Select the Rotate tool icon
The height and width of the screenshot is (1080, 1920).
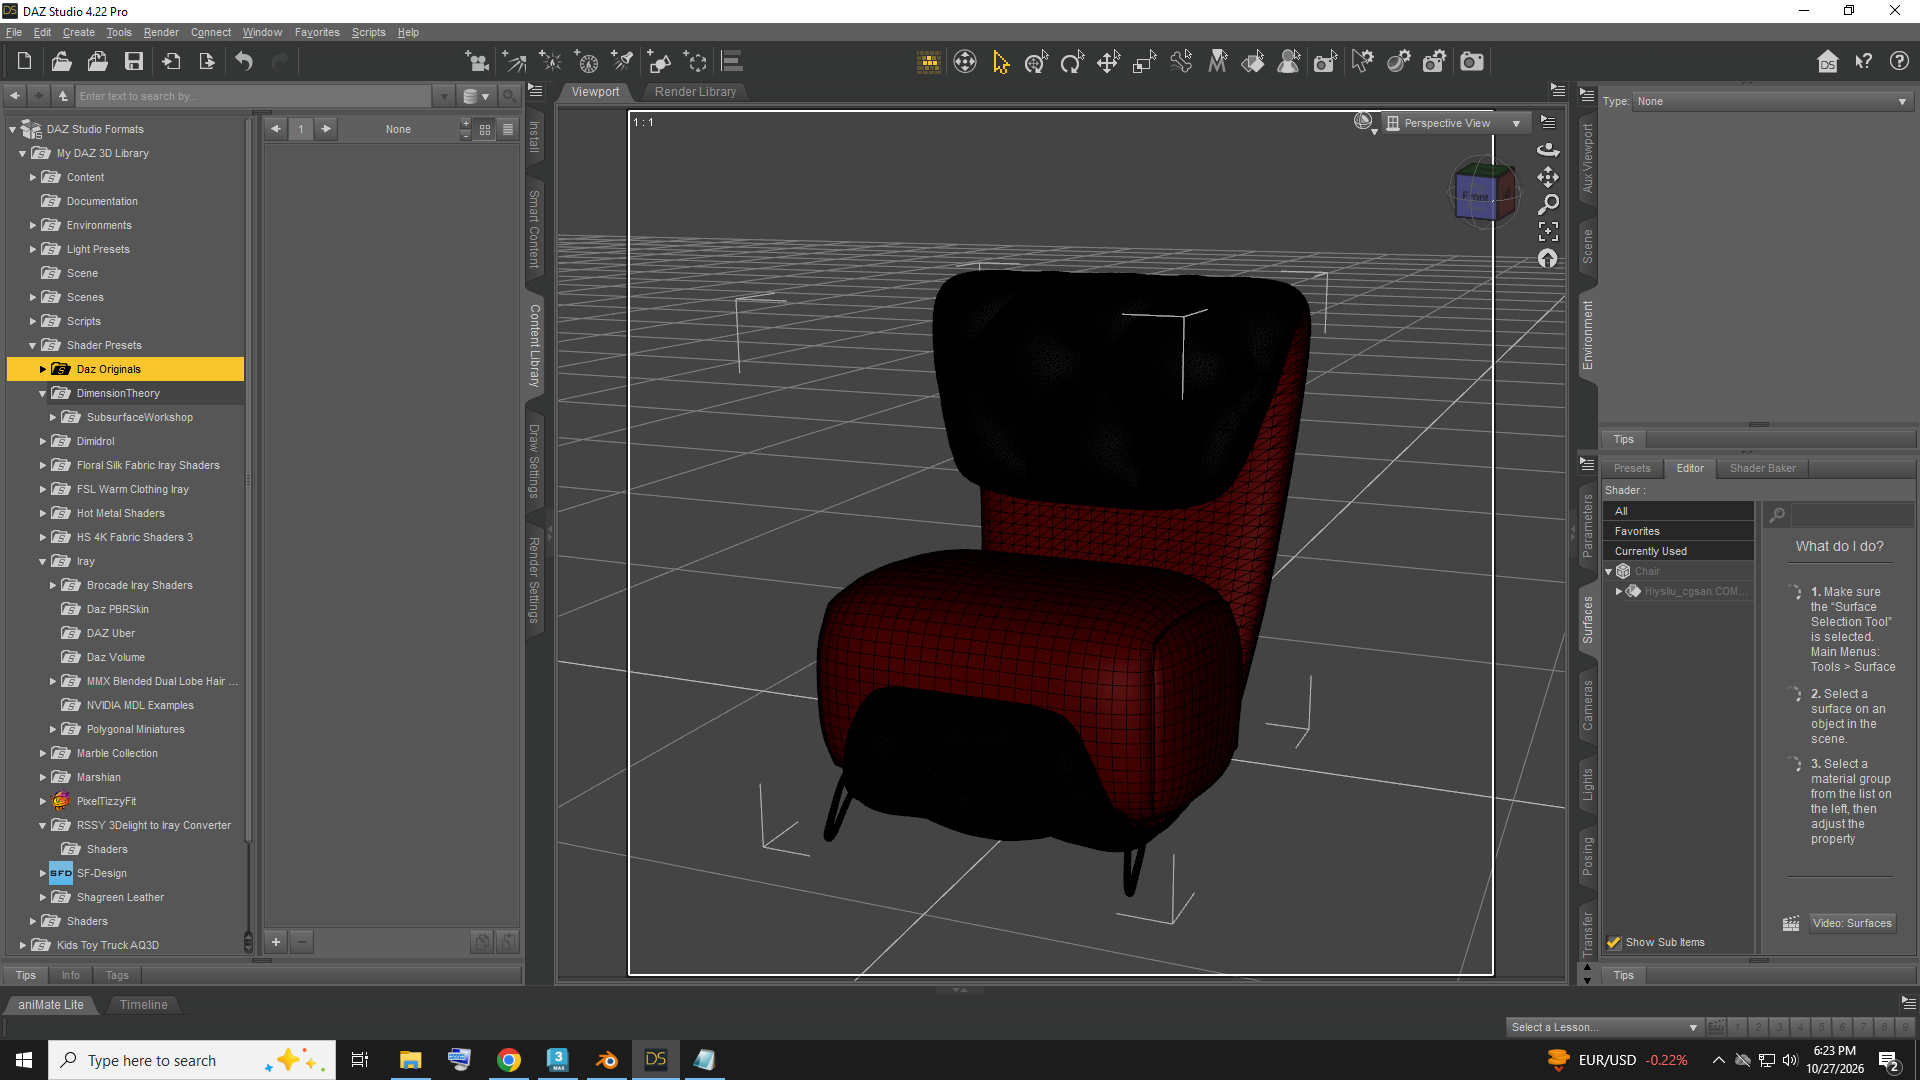[x=1072, y=62]
